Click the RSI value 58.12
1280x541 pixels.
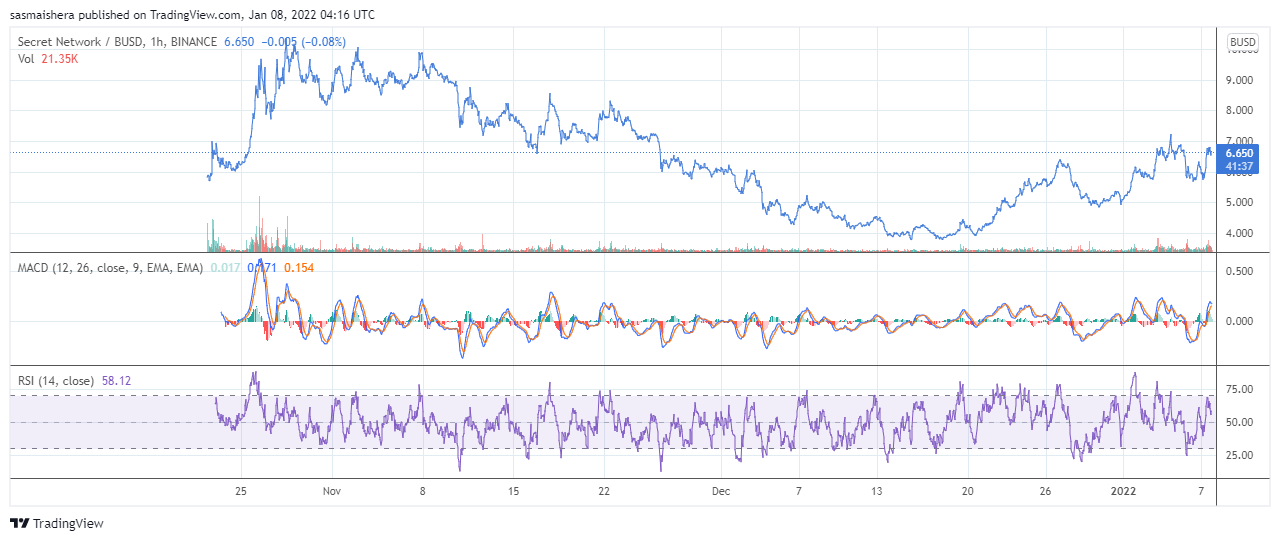point(116,381)
